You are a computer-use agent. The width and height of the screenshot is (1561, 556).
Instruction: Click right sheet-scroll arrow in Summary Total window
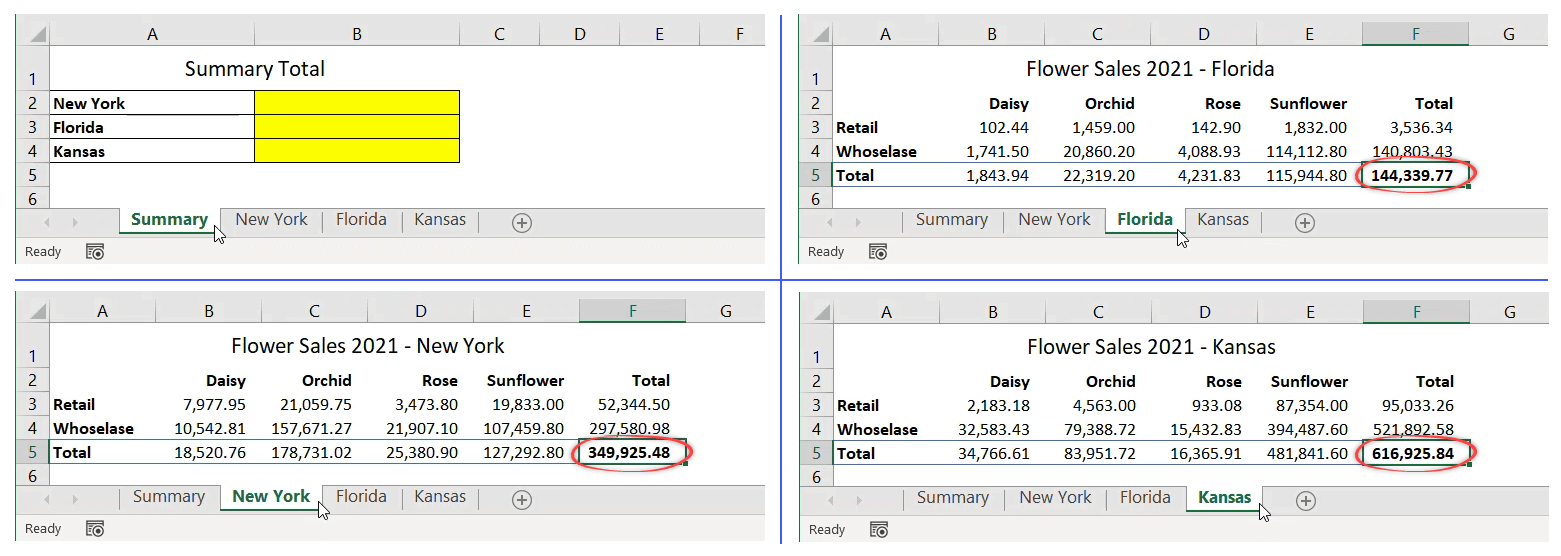point(75,222)
